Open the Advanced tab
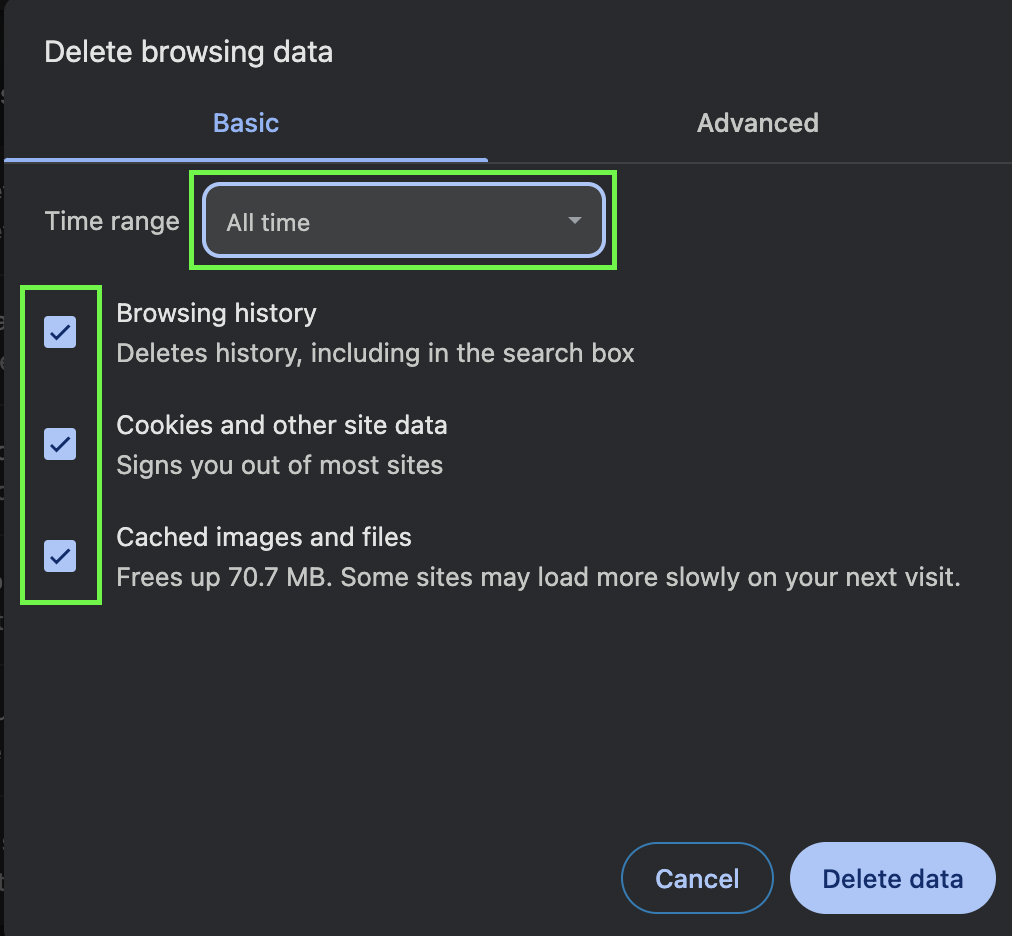This screenshot has width=1012, height=936. point(757,123)
